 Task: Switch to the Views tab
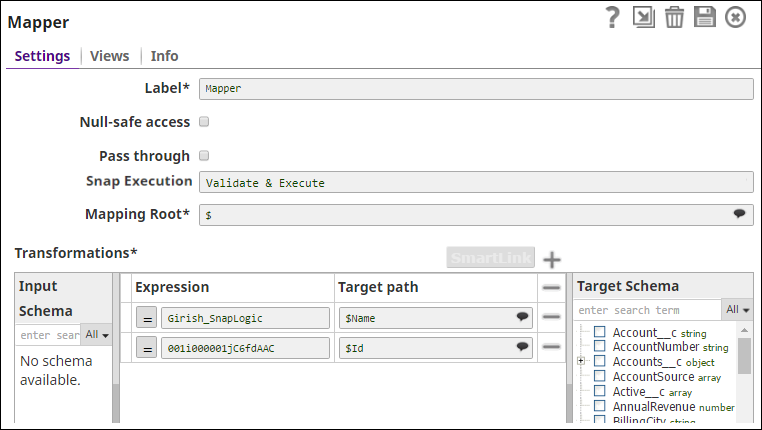(x=110, y=56)
